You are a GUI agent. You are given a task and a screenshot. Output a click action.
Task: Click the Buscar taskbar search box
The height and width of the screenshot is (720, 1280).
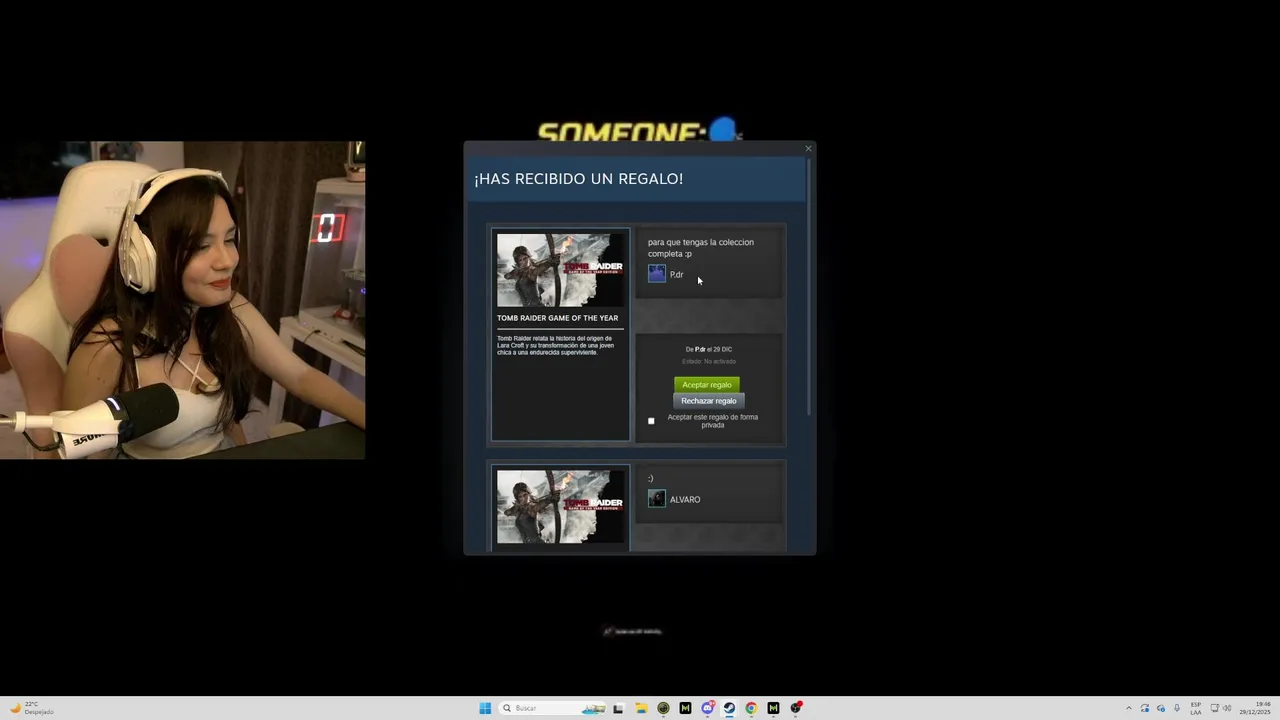(552, 708)
